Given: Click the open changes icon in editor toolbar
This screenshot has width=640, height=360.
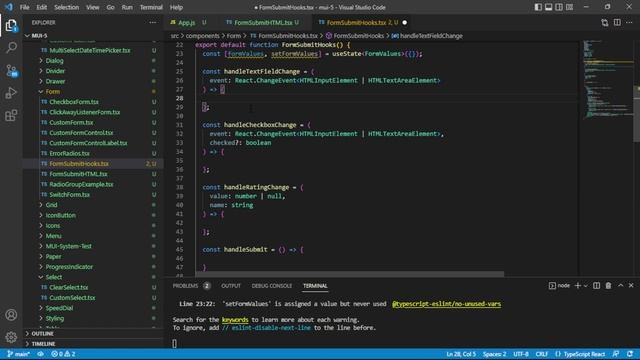Looking at the screenshot, I should pyautogui.click(x=604, y=22).
